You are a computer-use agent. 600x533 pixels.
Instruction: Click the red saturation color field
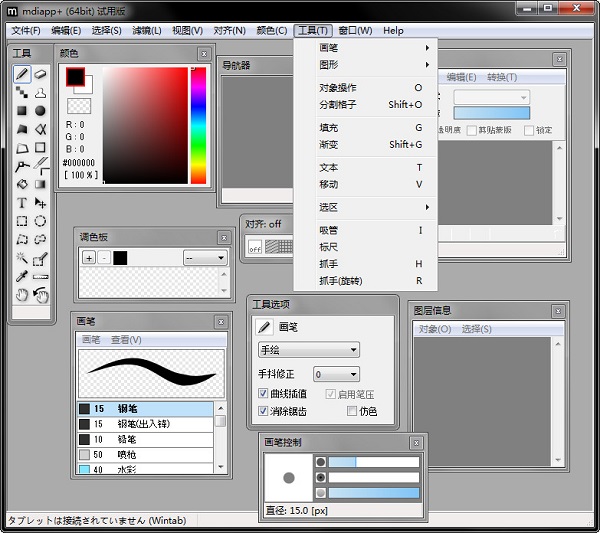coord(145,126)
